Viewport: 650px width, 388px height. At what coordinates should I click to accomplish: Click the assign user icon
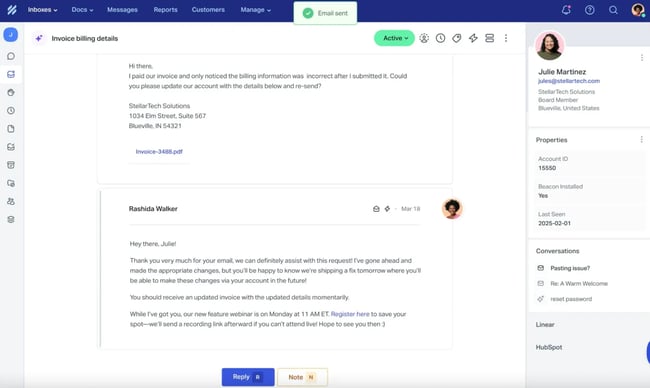(424, 38)
